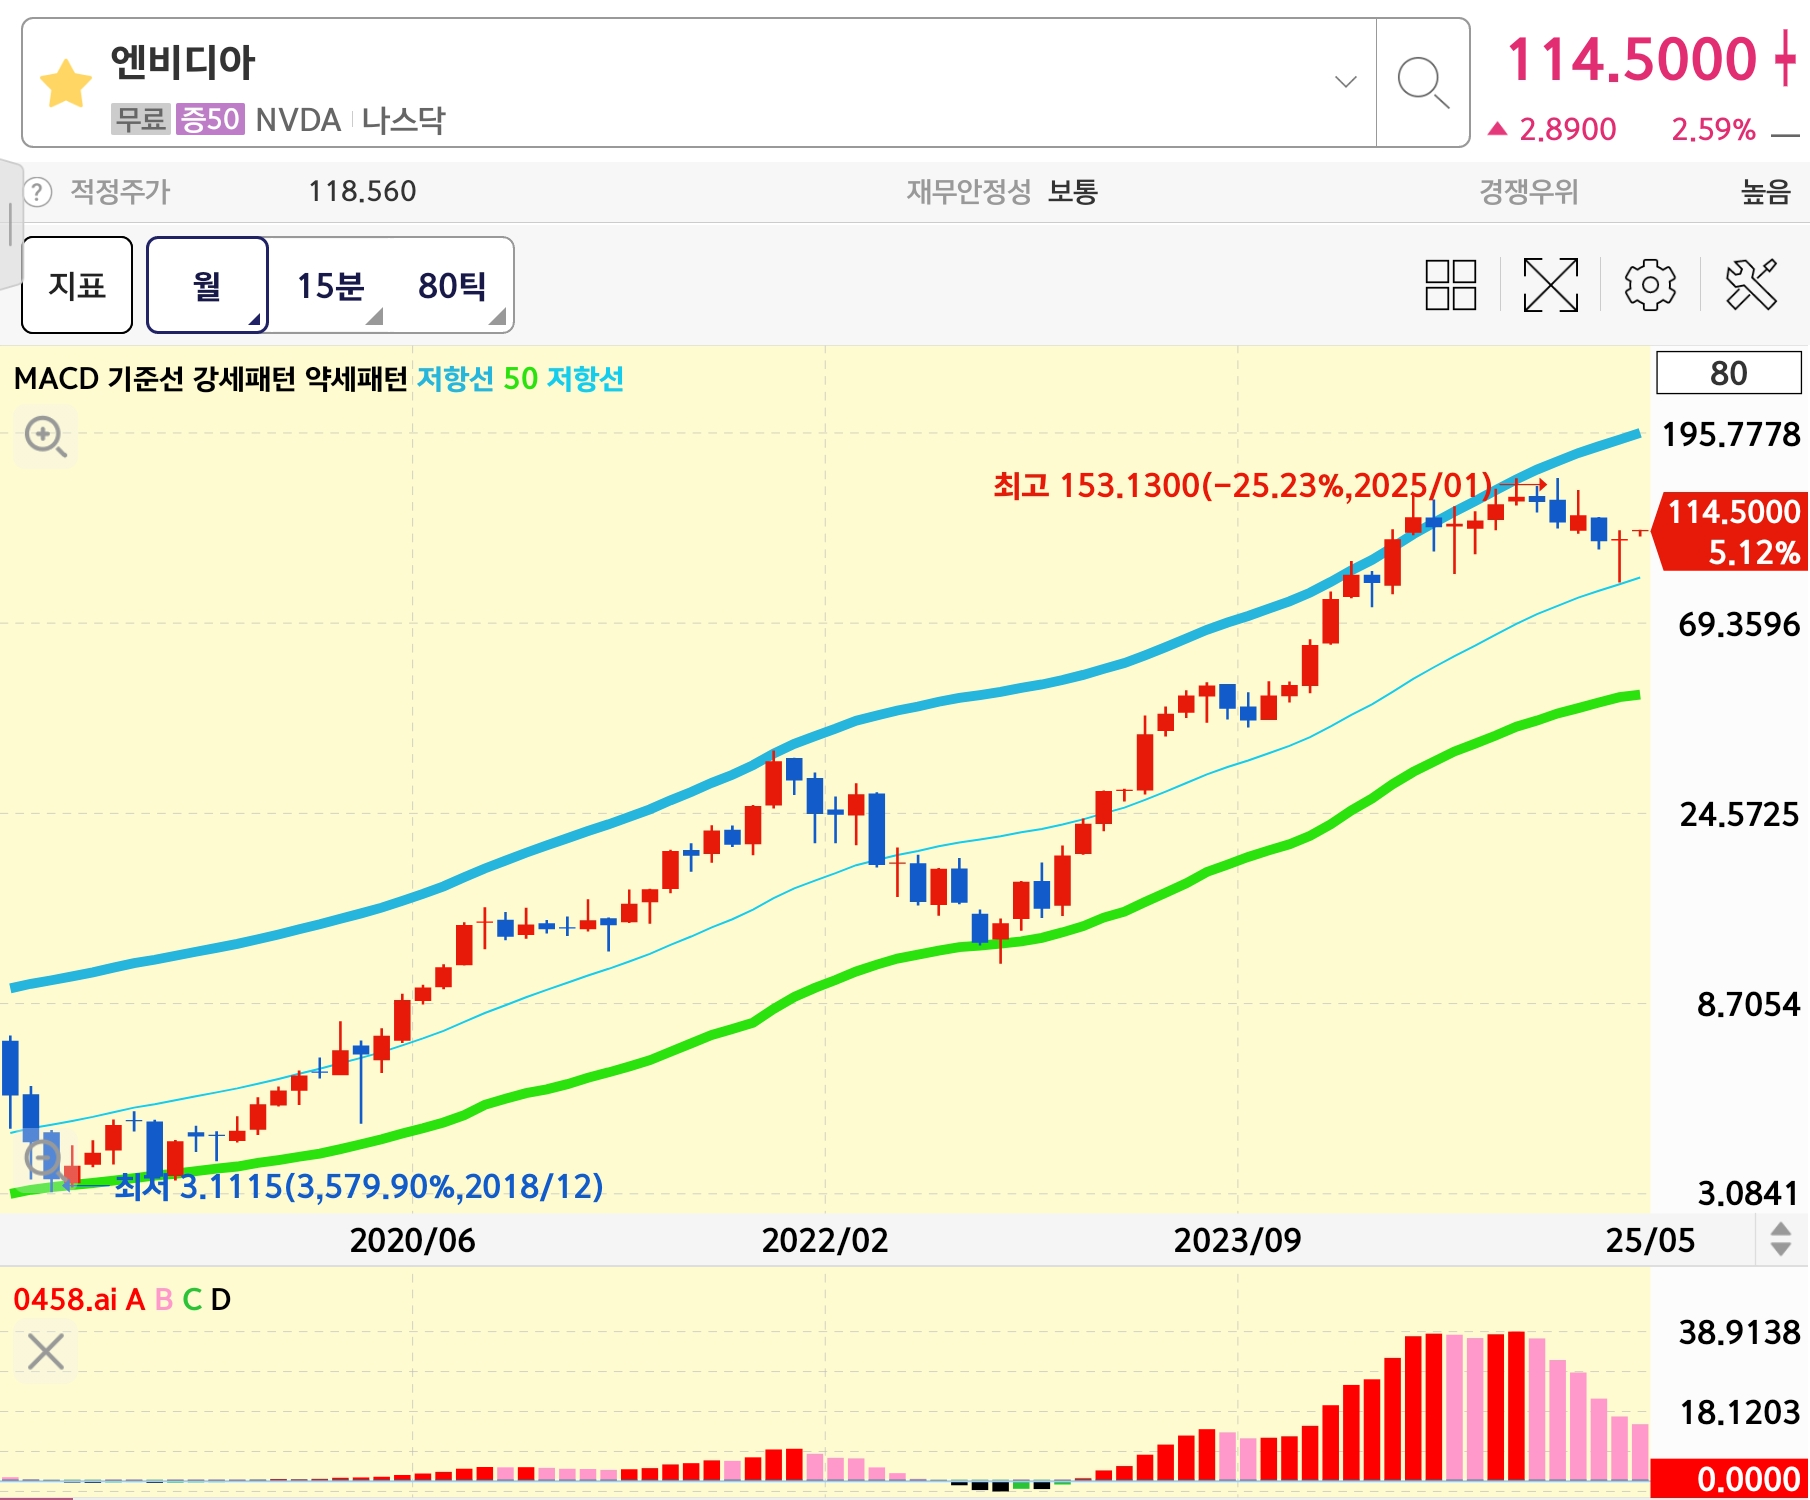Click the help icon beside 적정주가
This screenshot has height=1500, width=1810.
[x=36, y=192]
